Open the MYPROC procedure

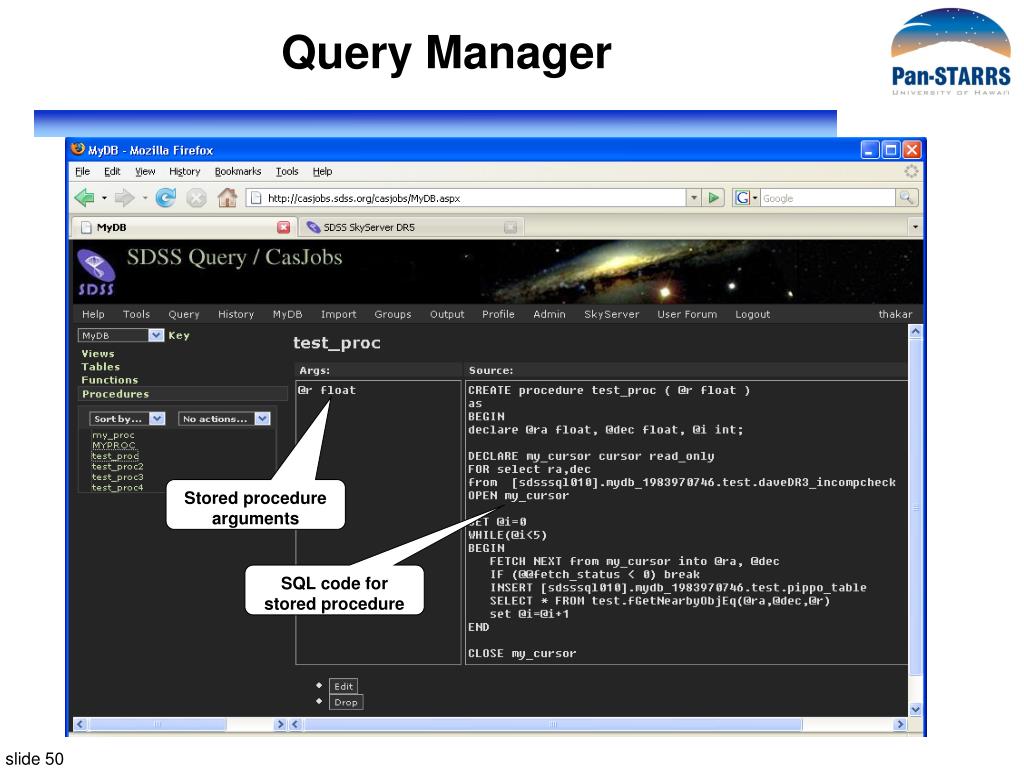point(114,445)
